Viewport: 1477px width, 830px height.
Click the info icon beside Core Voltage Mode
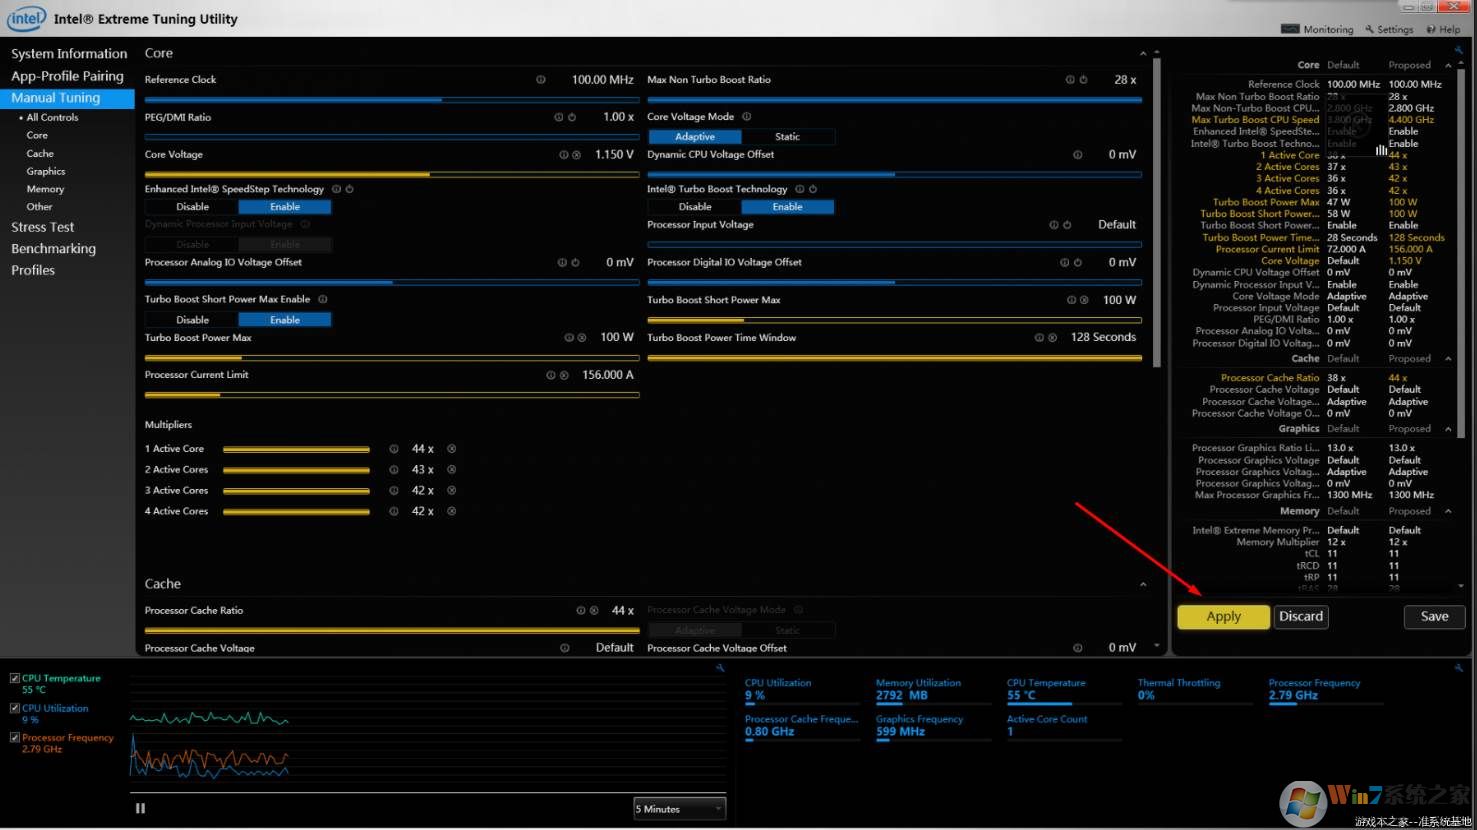[747, 117]
